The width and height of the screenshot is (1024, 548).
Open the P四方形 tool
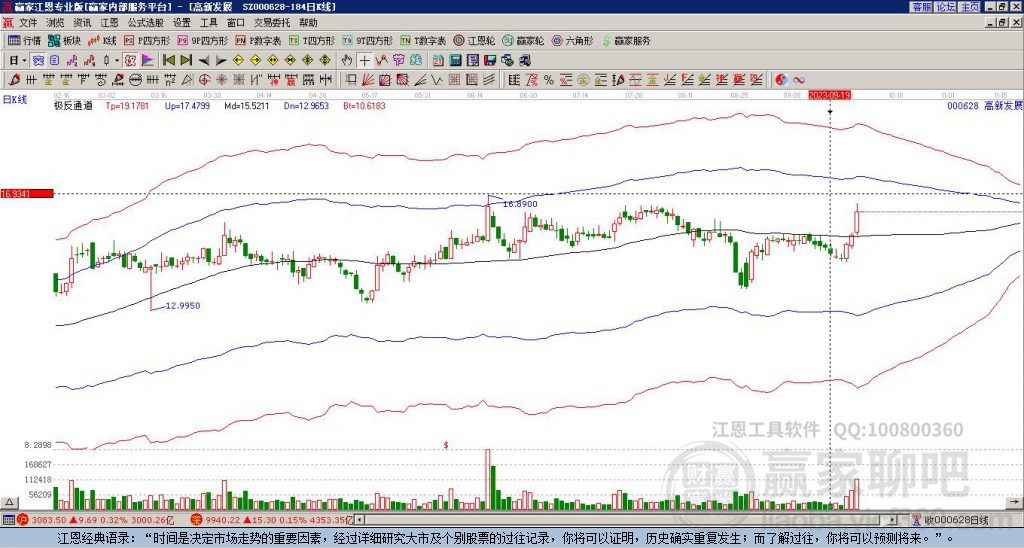coord(147,40)
